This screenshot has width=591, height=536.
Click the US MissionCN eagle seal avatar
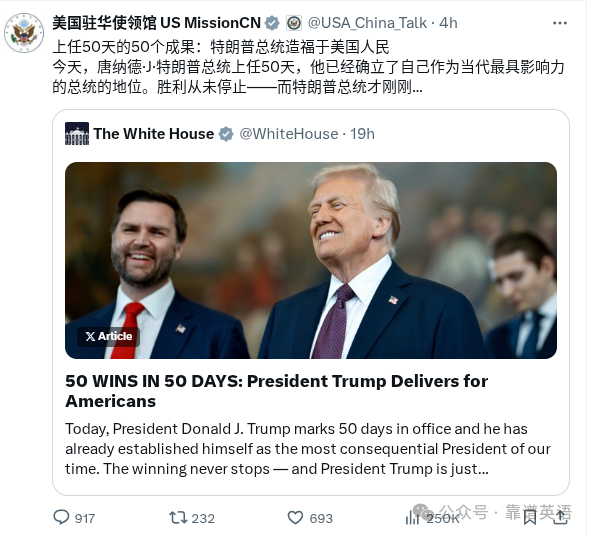click(24, 33)
